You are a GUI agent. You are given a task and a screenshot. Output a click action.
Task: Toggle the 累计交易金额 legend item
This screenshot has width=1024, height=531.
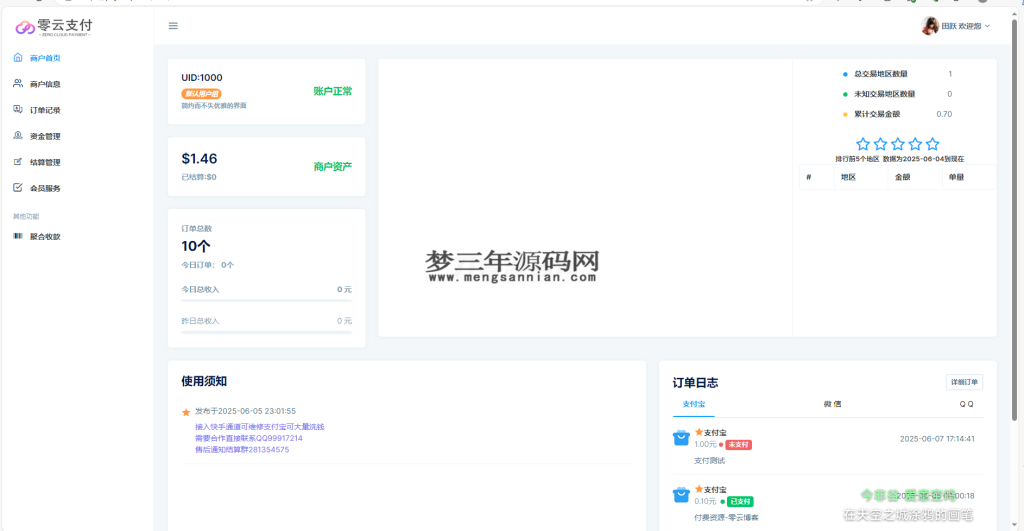[871, 114]
